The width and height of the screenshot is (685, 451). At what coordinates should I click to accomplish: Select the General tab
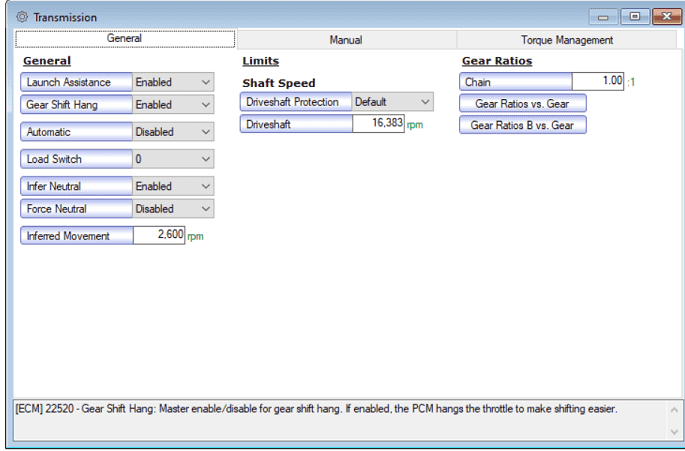click(125, 38)
